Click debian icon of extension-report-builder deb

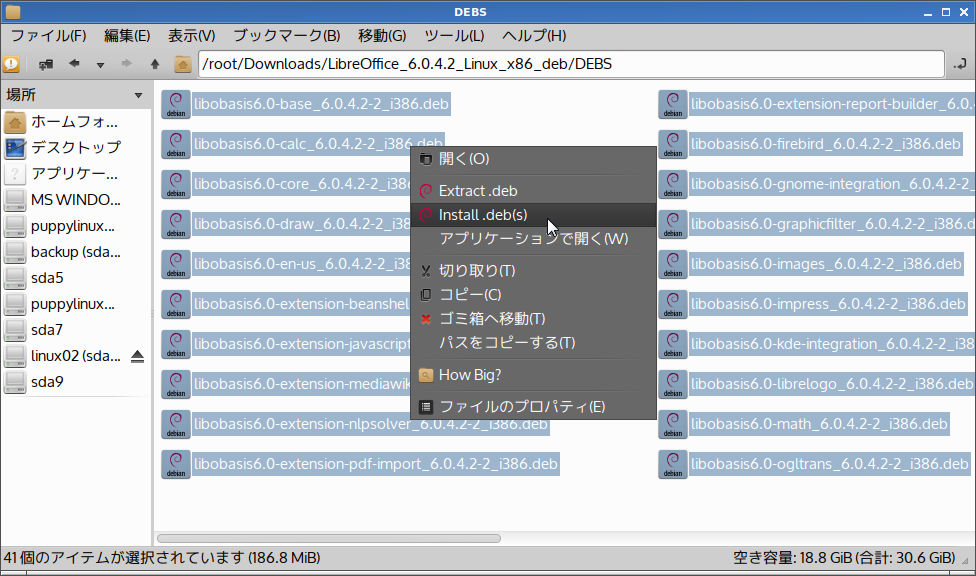[673, 104]
